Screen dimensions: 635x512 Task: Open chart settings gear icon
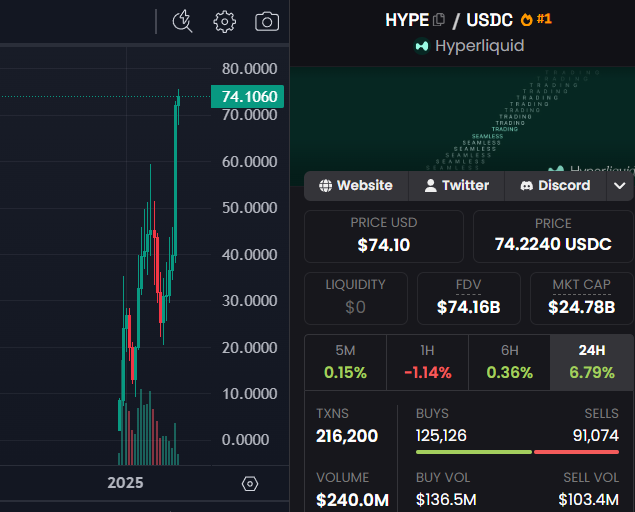(224, 21)
